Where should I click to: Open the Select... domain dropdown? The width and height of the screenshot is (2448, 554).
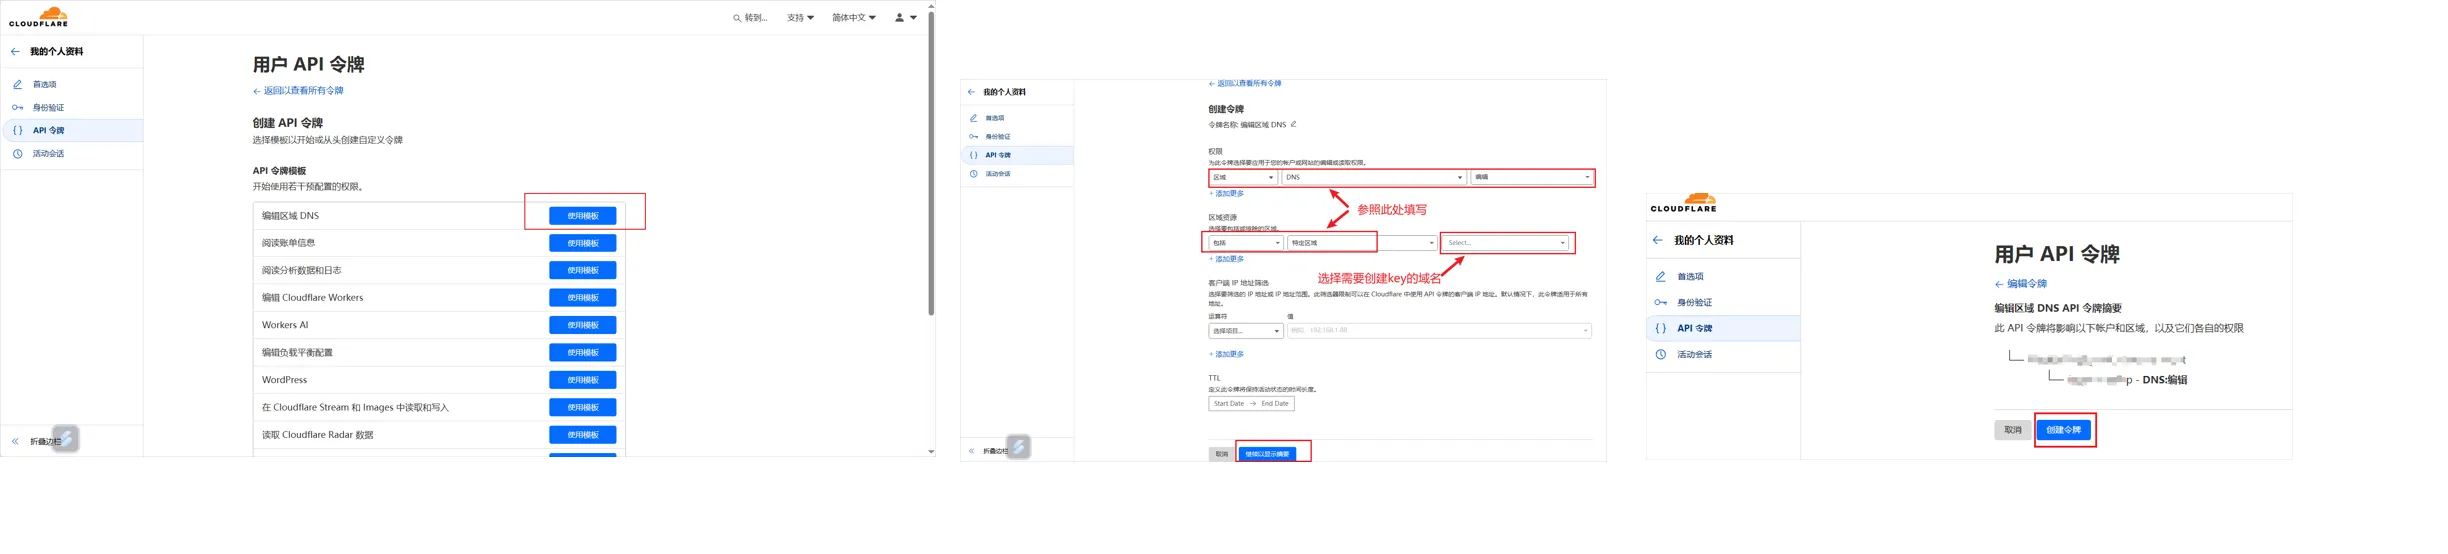[x=1506, y=243]
